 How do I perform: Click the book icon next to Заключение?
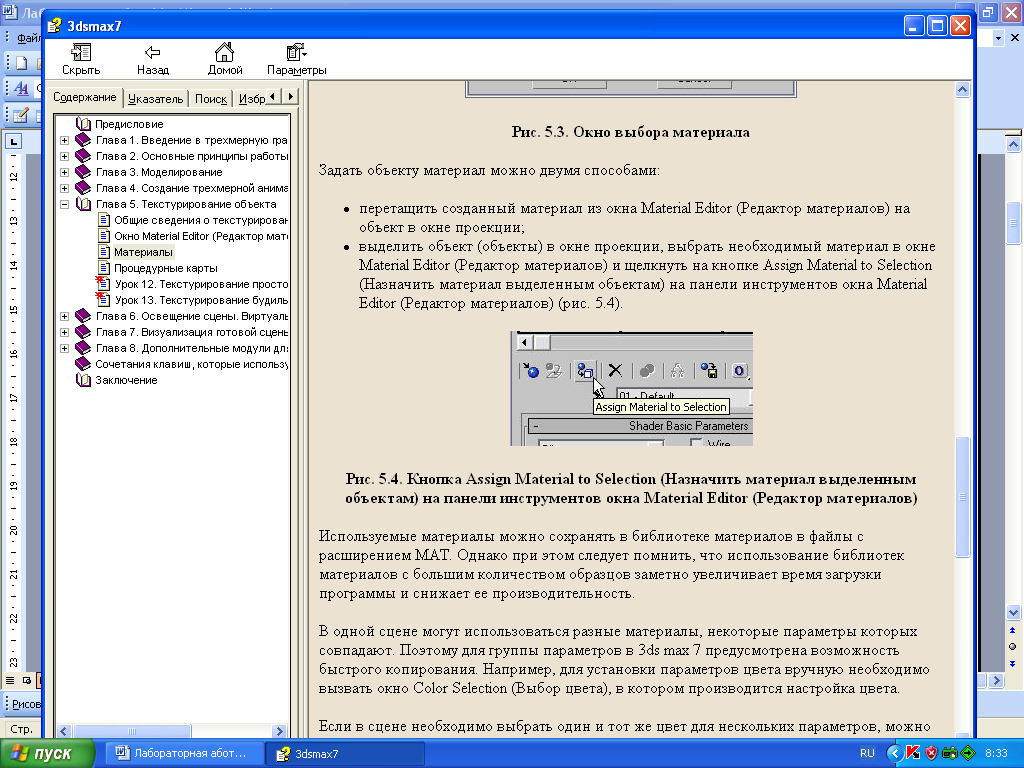coord(83,380)
